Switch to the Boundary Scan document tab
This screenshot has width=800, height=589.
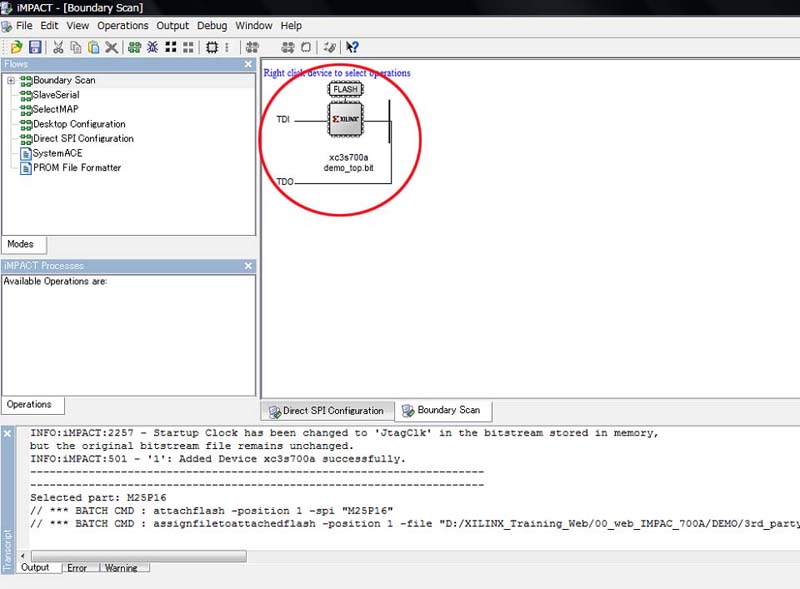(443, 410)
